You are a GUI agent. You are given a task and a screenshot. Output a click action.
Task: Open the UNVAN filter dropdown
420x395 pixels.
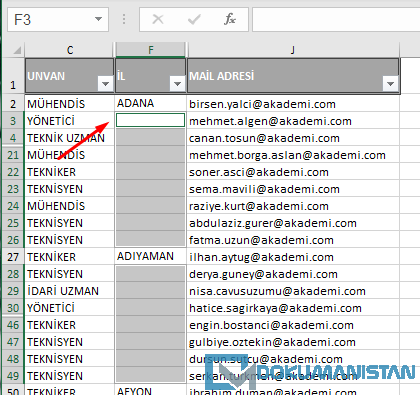[x=105, y=84]
